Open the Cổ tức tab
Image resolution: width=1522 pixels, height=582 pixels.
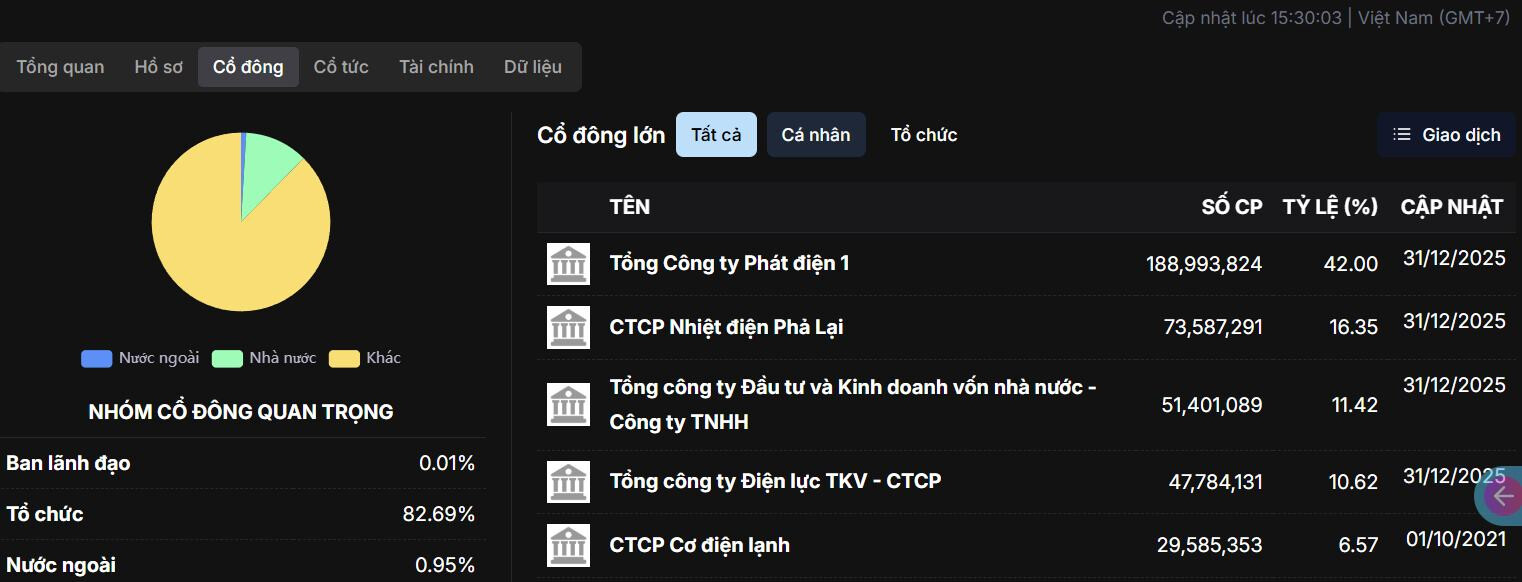tap(341, 67)
